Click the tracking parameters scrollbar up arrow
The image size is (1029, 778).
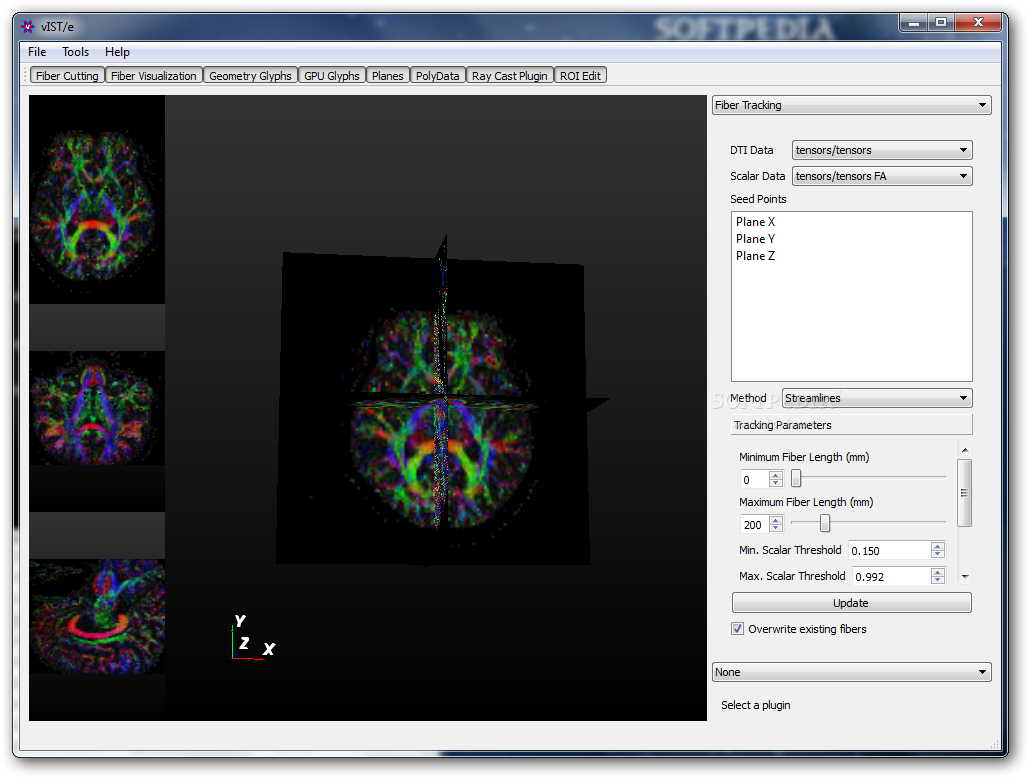click(x=965, y=450)
